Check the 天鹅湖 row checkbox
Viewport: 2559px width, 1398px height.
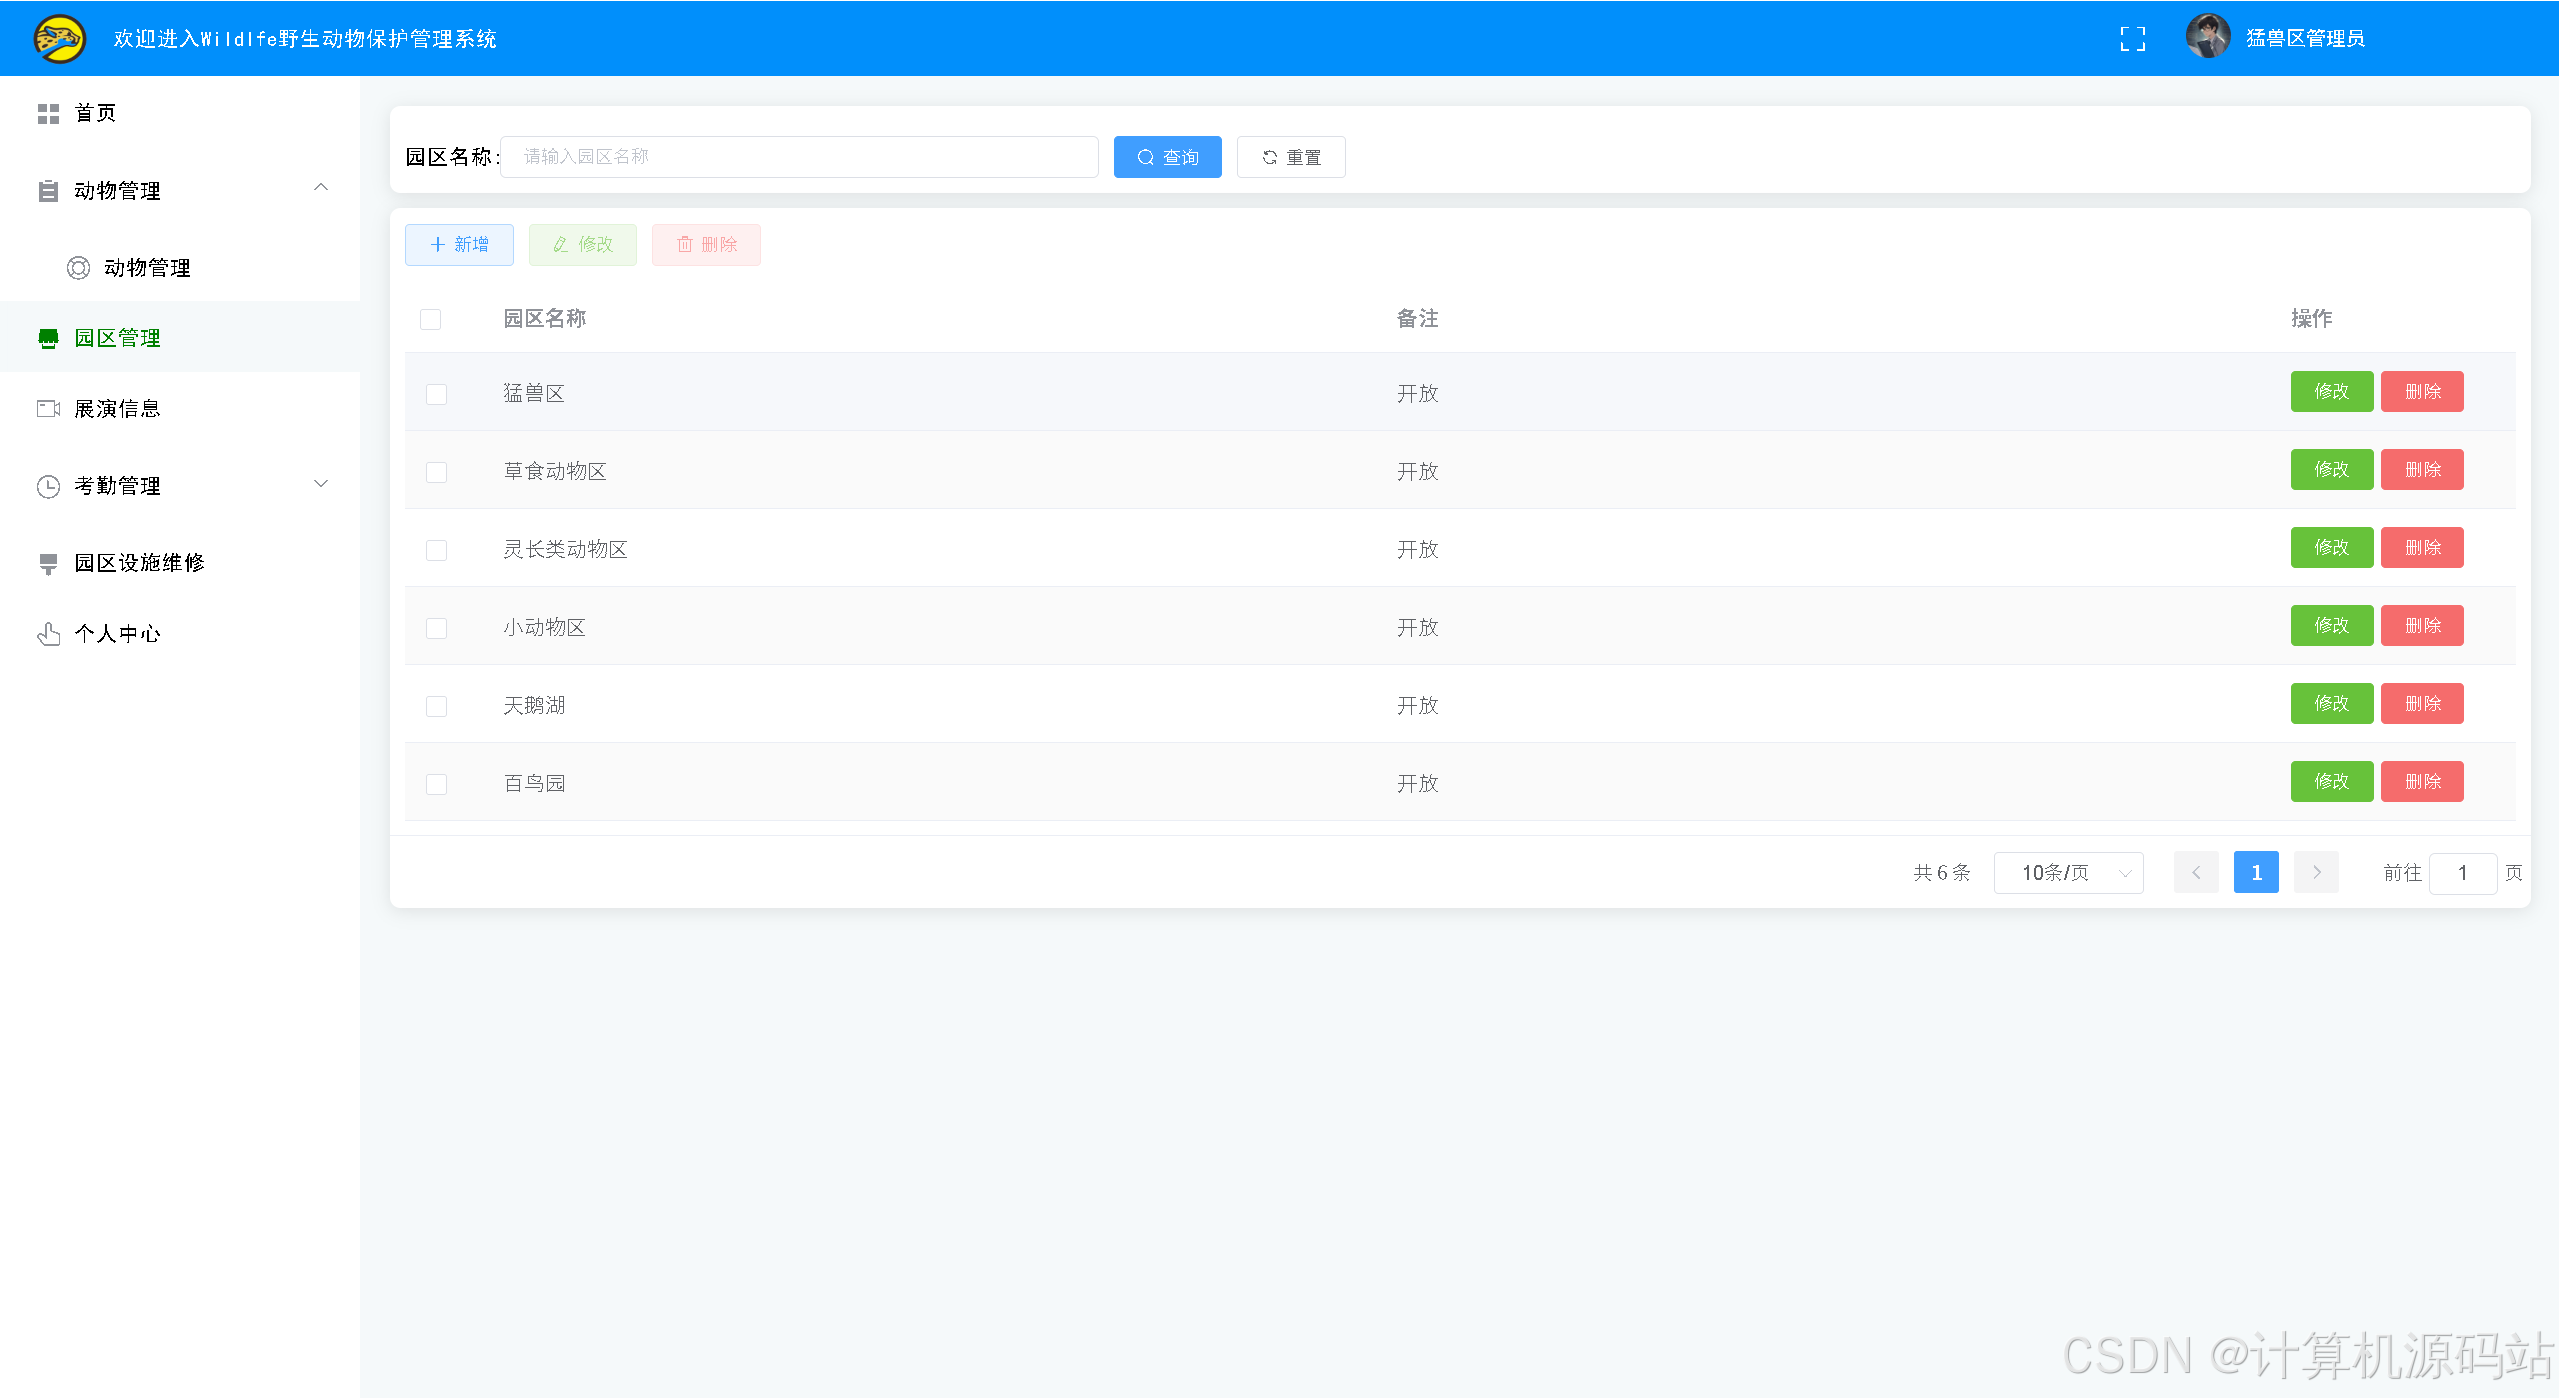436,707
